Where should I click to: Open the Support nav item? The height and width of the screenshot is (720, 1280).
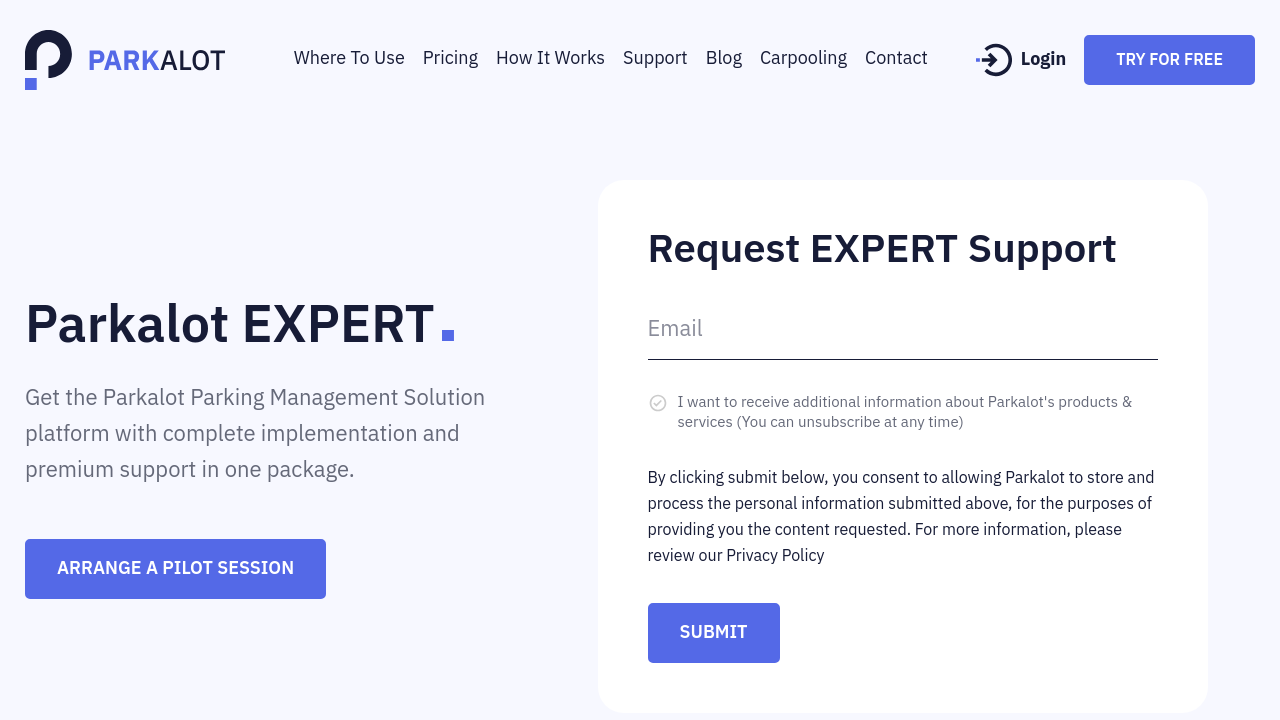coord(655,58)
